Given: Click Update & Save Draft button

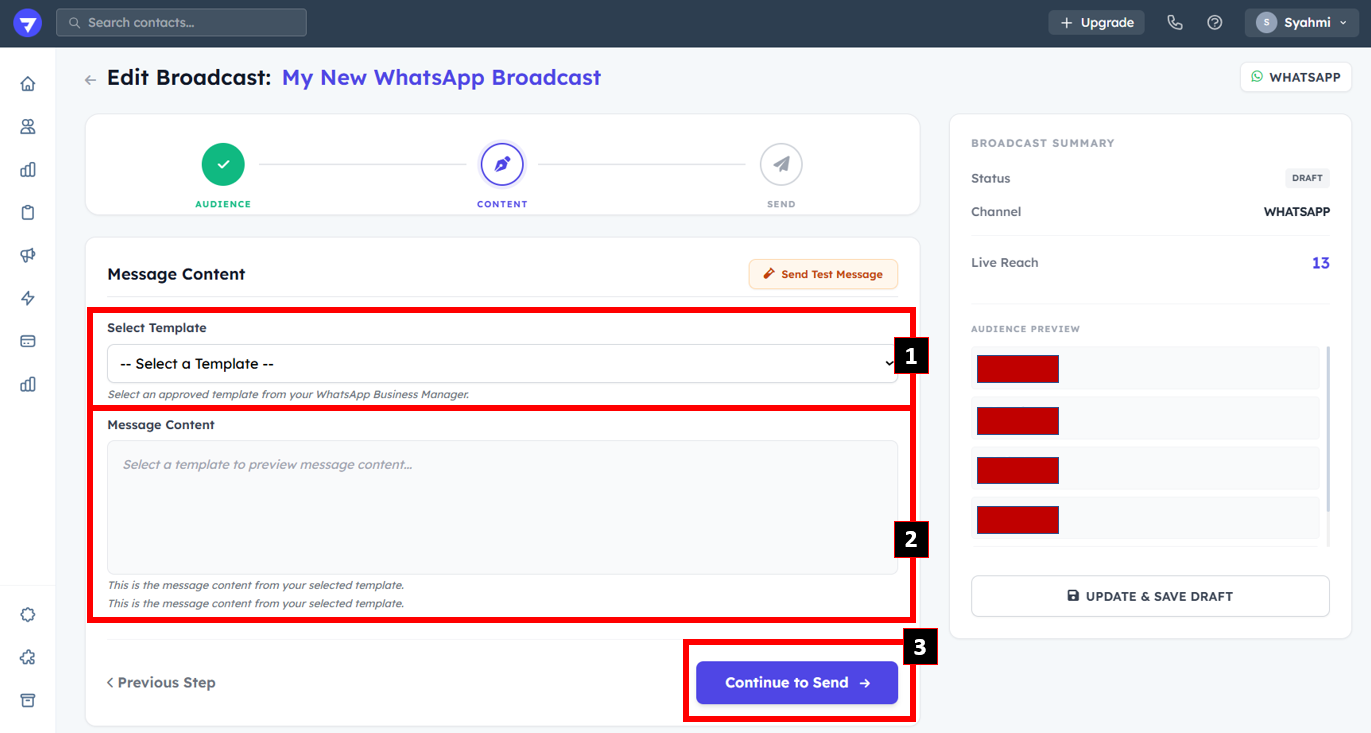Looking at the screenshot, I should tap(1150, 596).
